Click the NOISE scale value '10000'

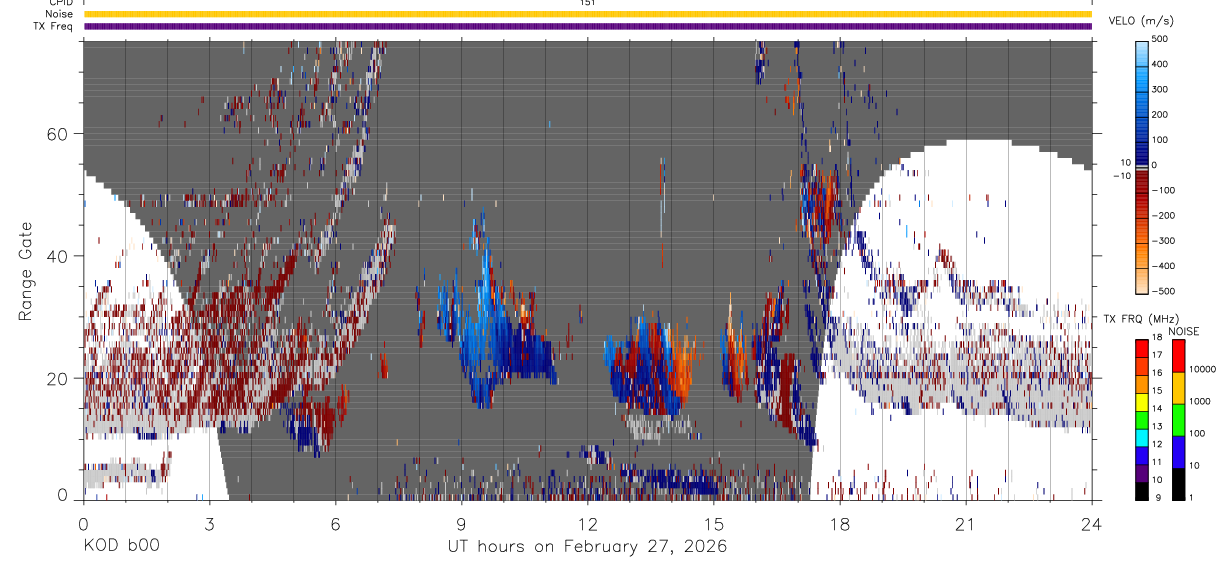click(x=1202, y=369)
